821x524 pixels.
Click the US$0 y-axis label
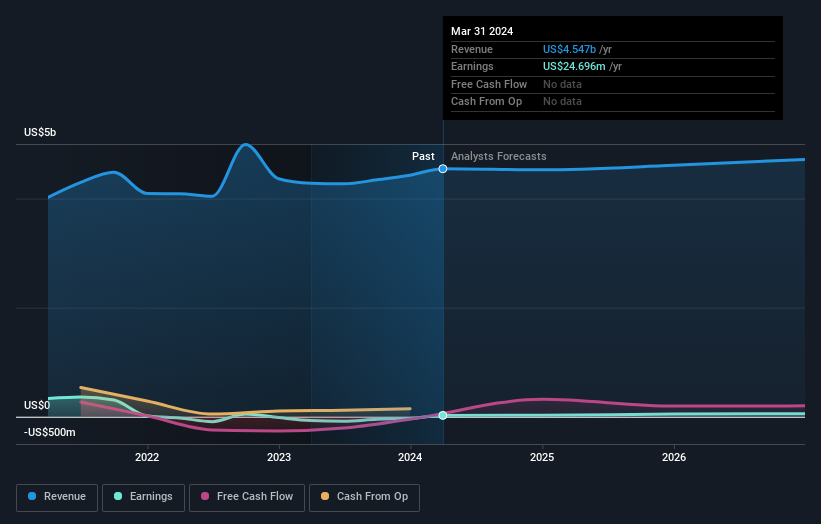click(37, 405)
